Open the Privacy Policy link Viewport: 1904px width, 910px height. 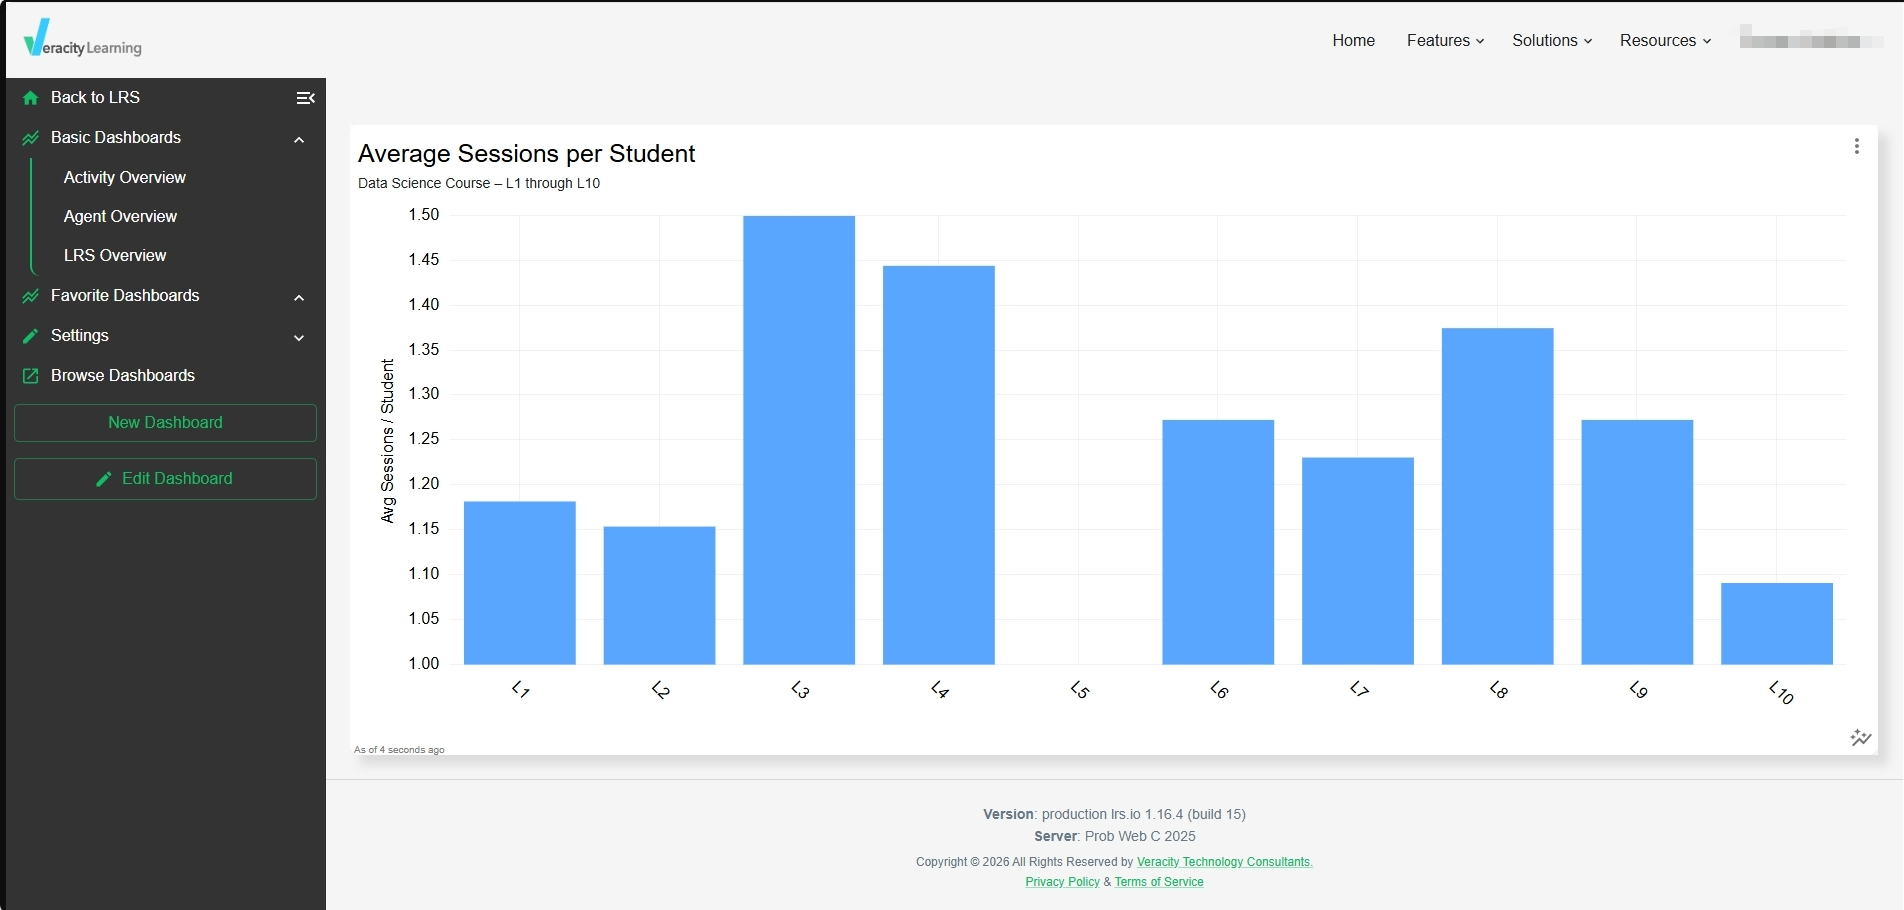(x=1062, y=882)
